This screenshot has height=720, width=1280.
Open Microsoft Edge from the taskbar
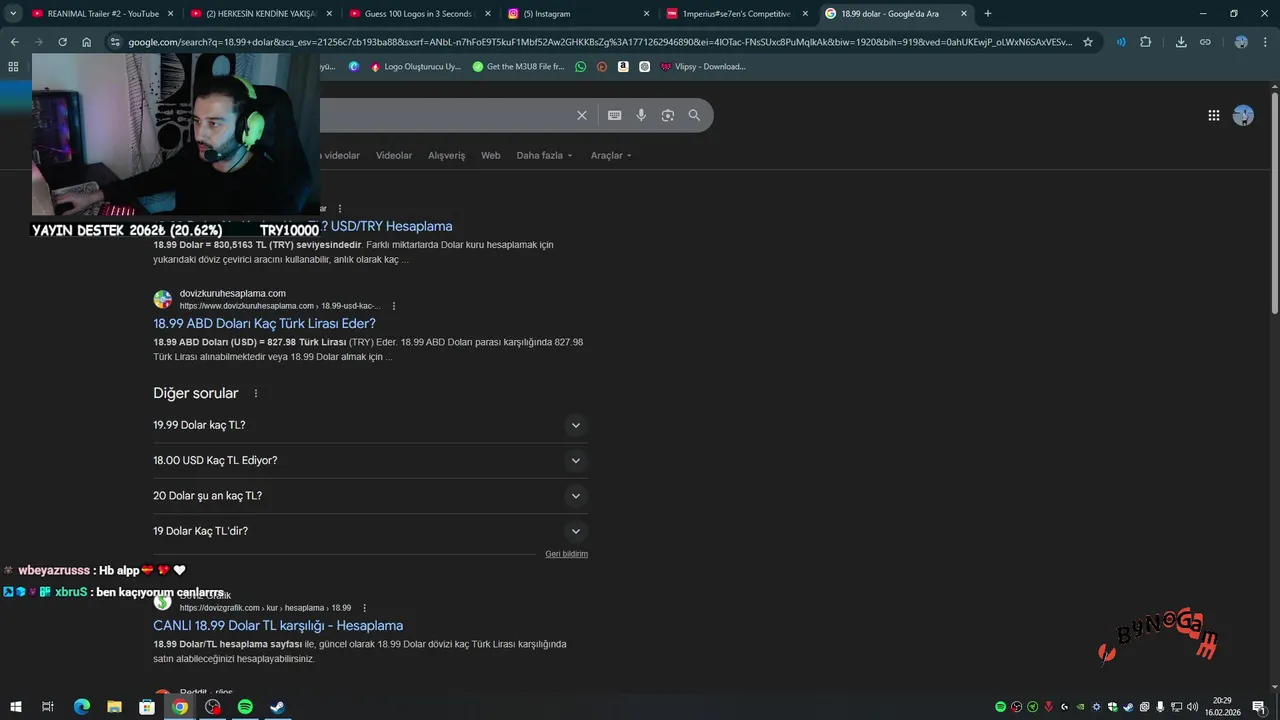(82, 707)
